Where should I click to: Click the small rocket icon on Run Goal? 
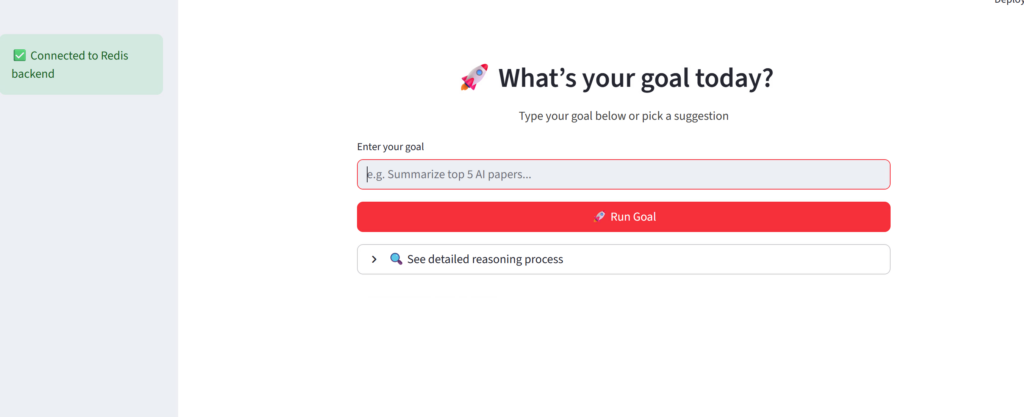[x=599, y=216]
